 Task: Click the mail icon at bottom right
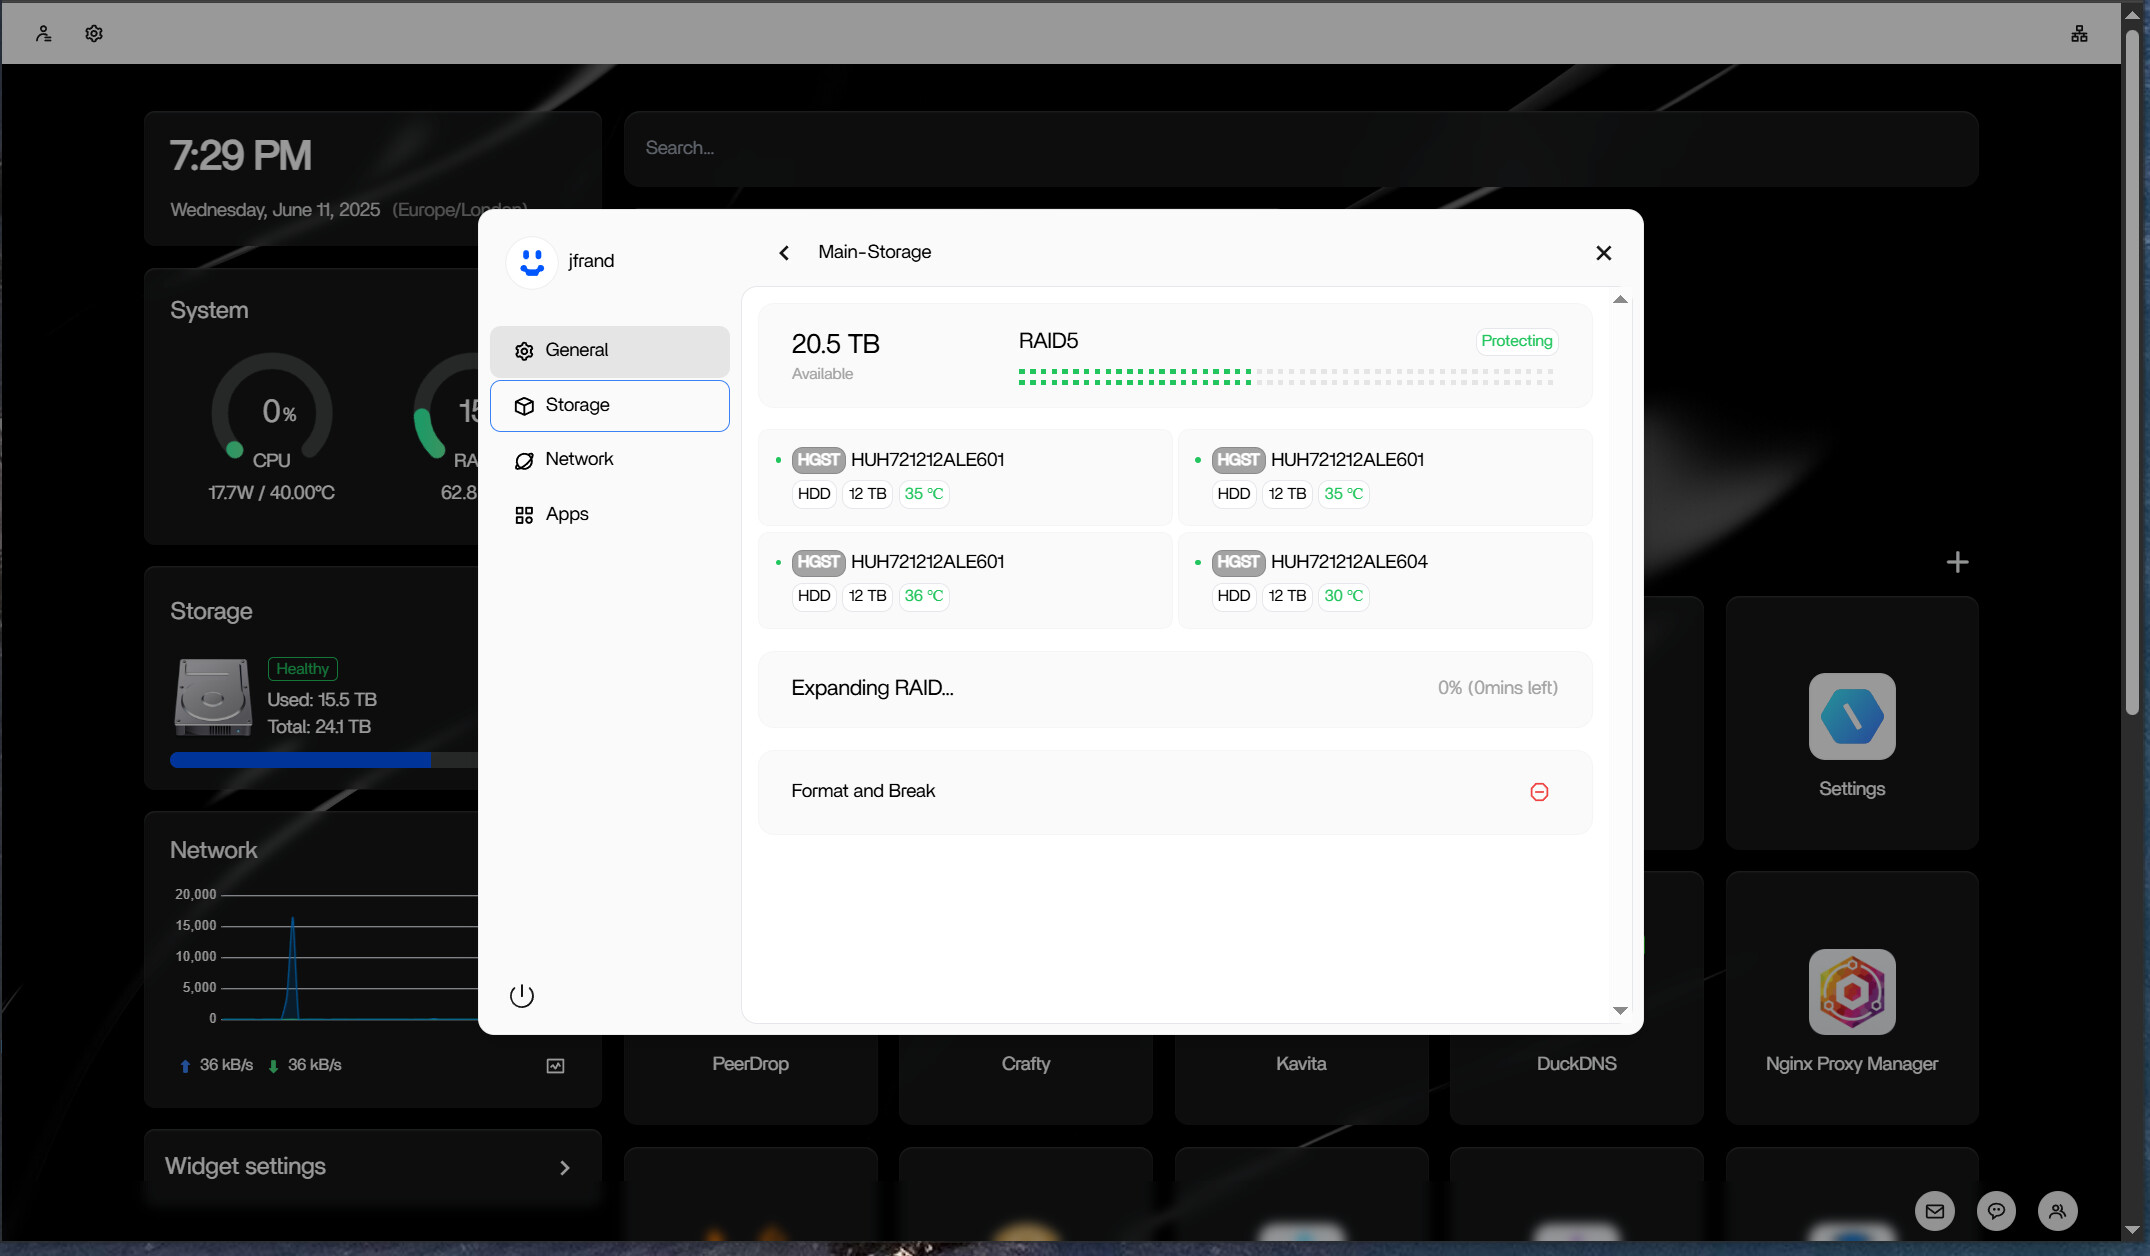[1935, 1211]
